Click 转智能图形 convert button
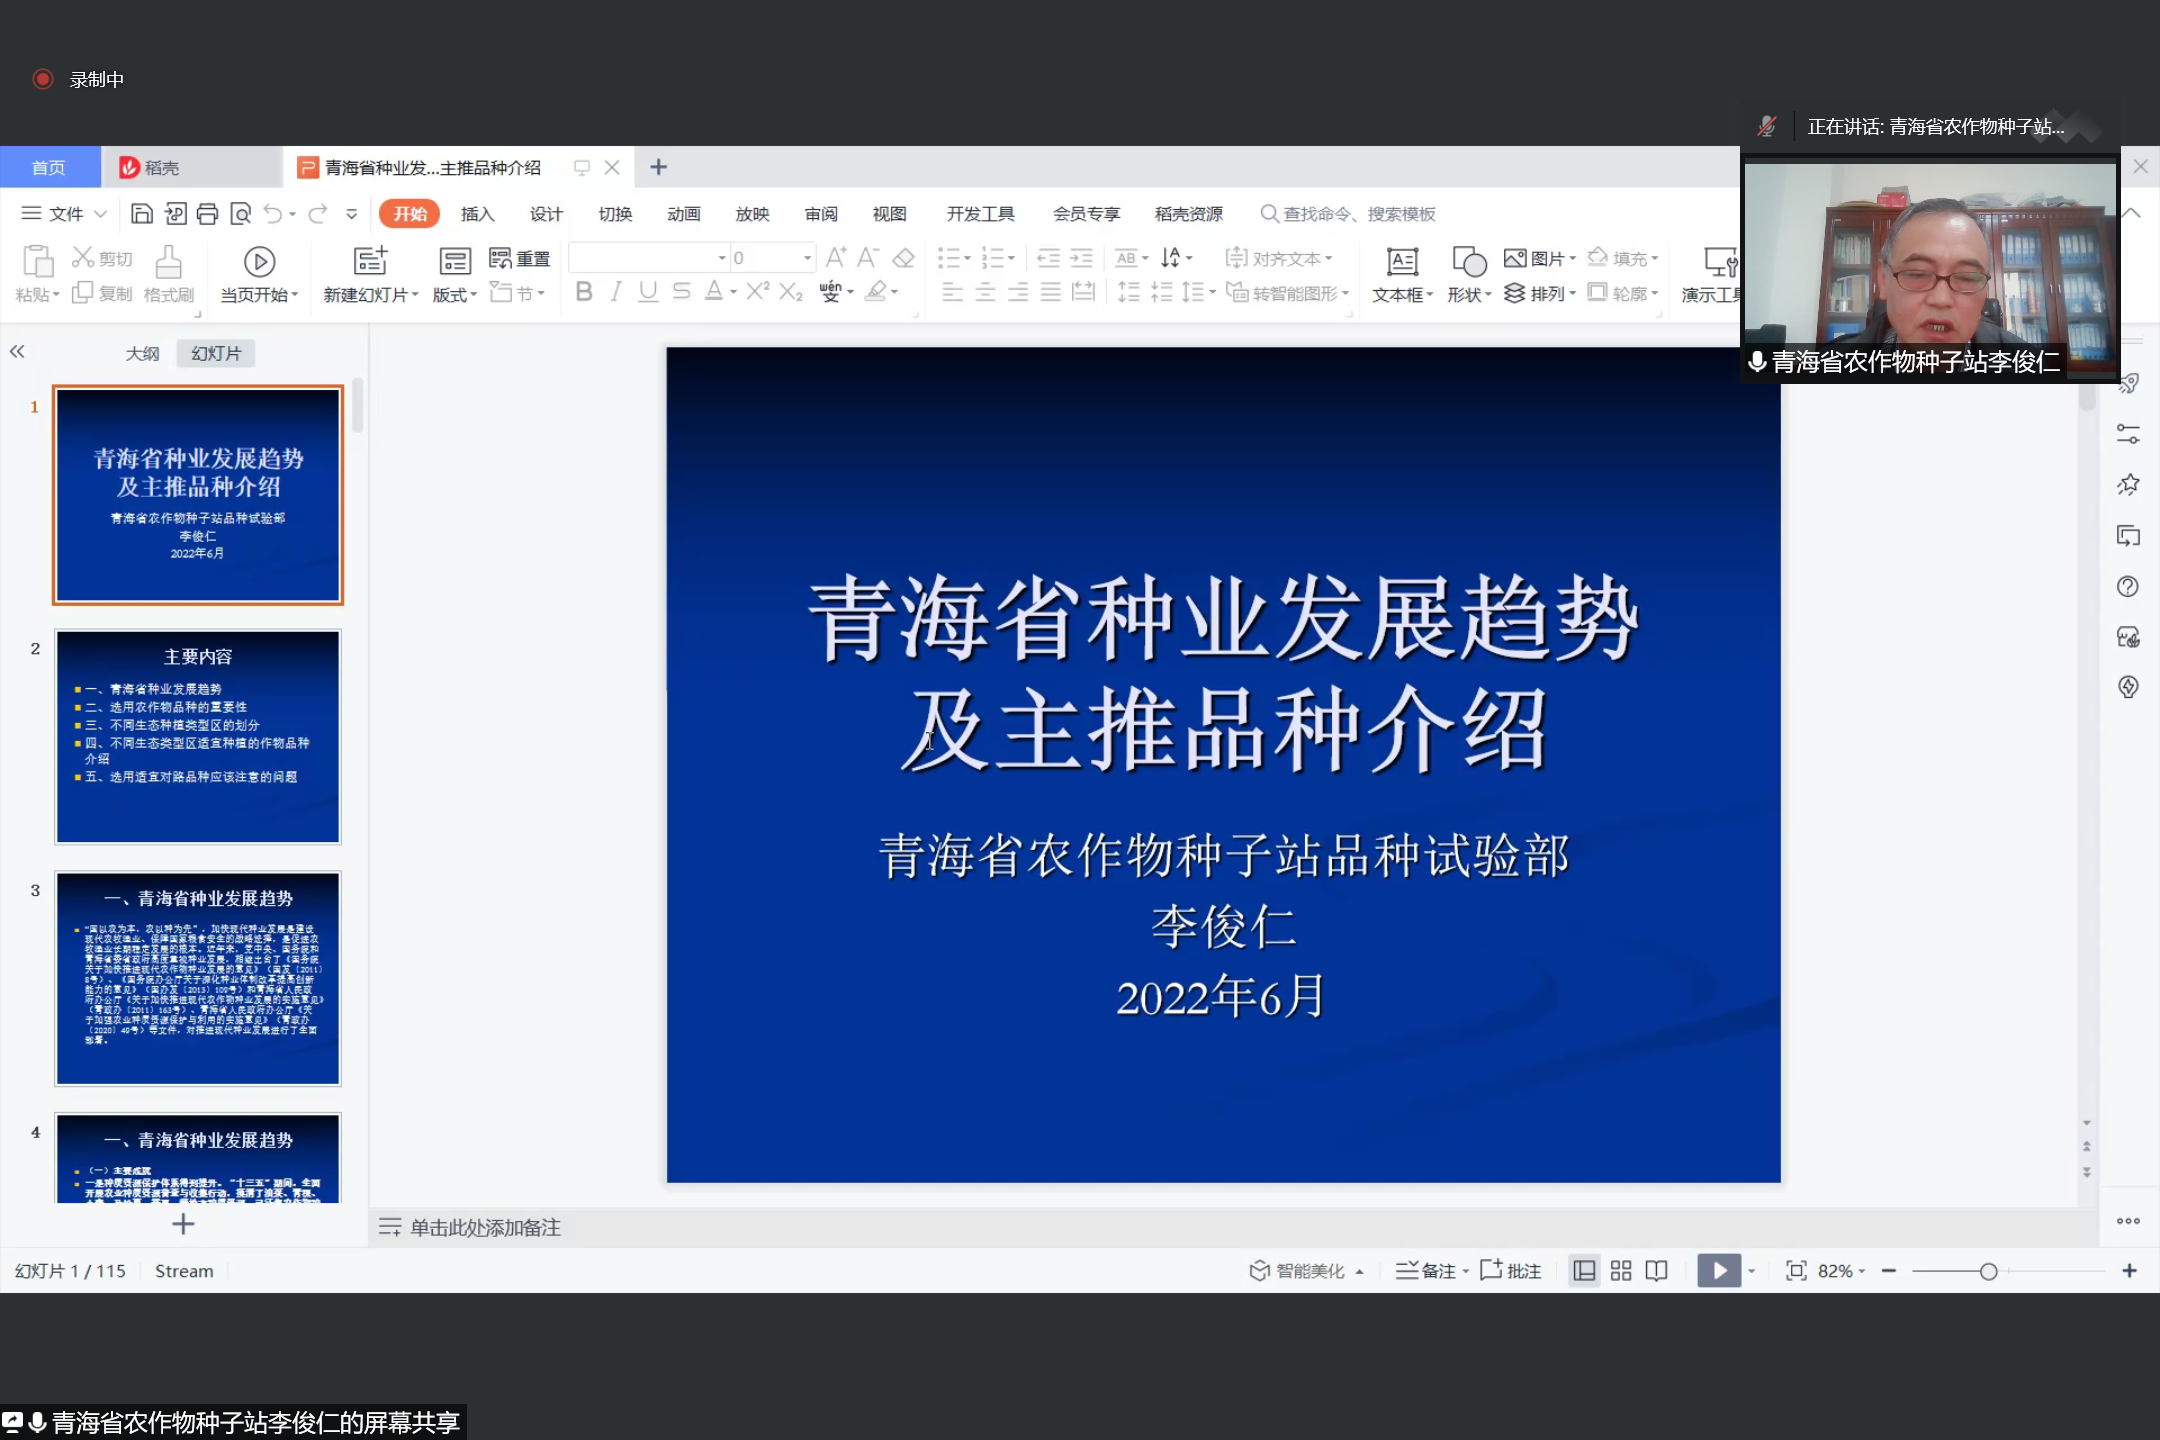This screenshot has height=1440, width=2160. [1289, 293]
